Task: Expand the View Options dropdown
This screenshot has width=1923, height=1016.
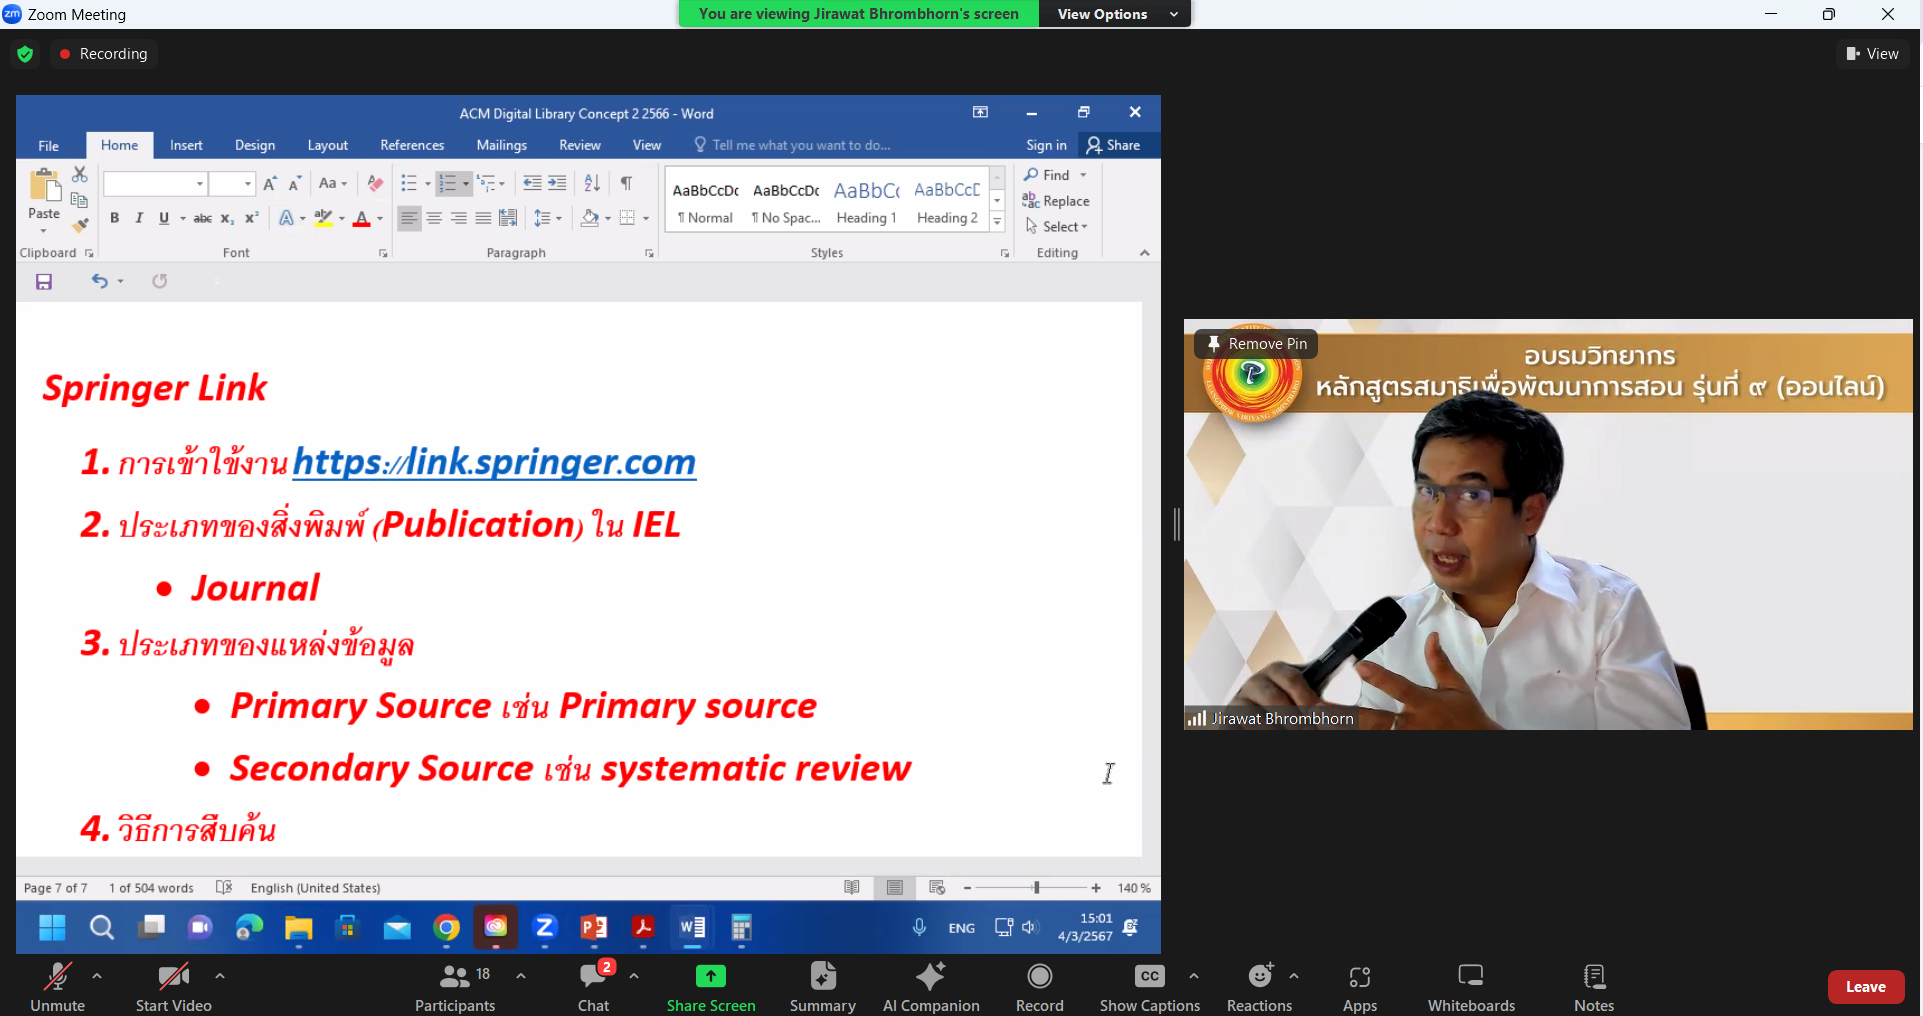Action: pyautogui.click(x=1115, y=14)
